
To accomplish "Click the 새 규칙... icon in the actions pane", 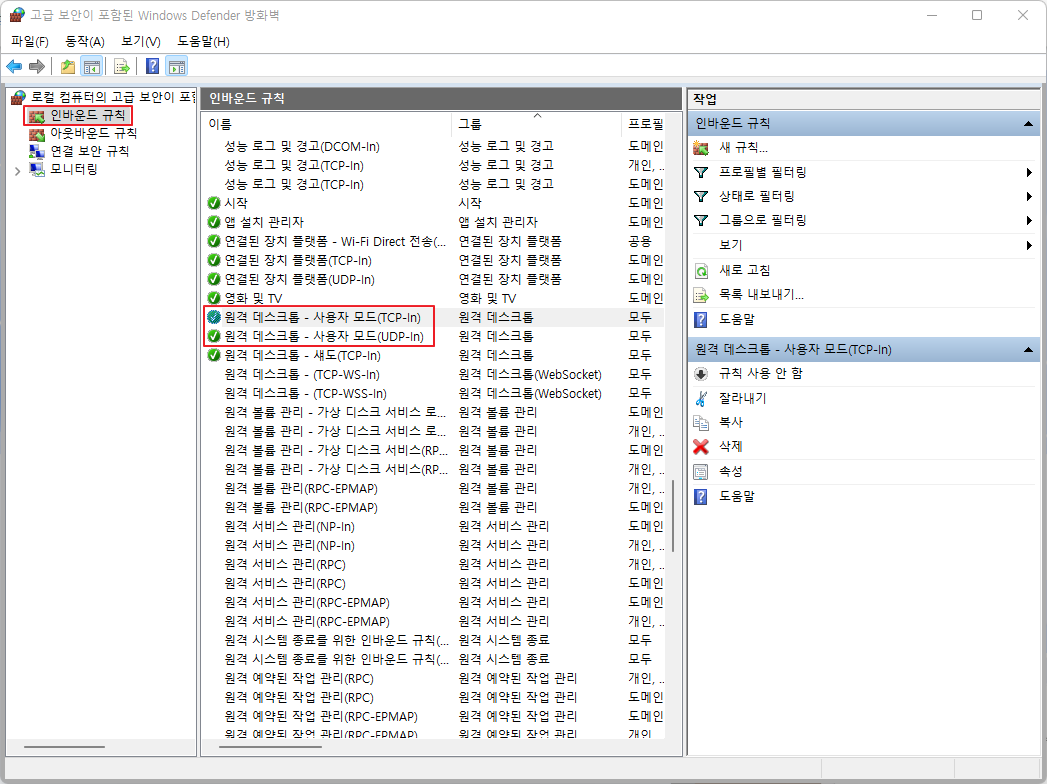I will coord(701,148).
